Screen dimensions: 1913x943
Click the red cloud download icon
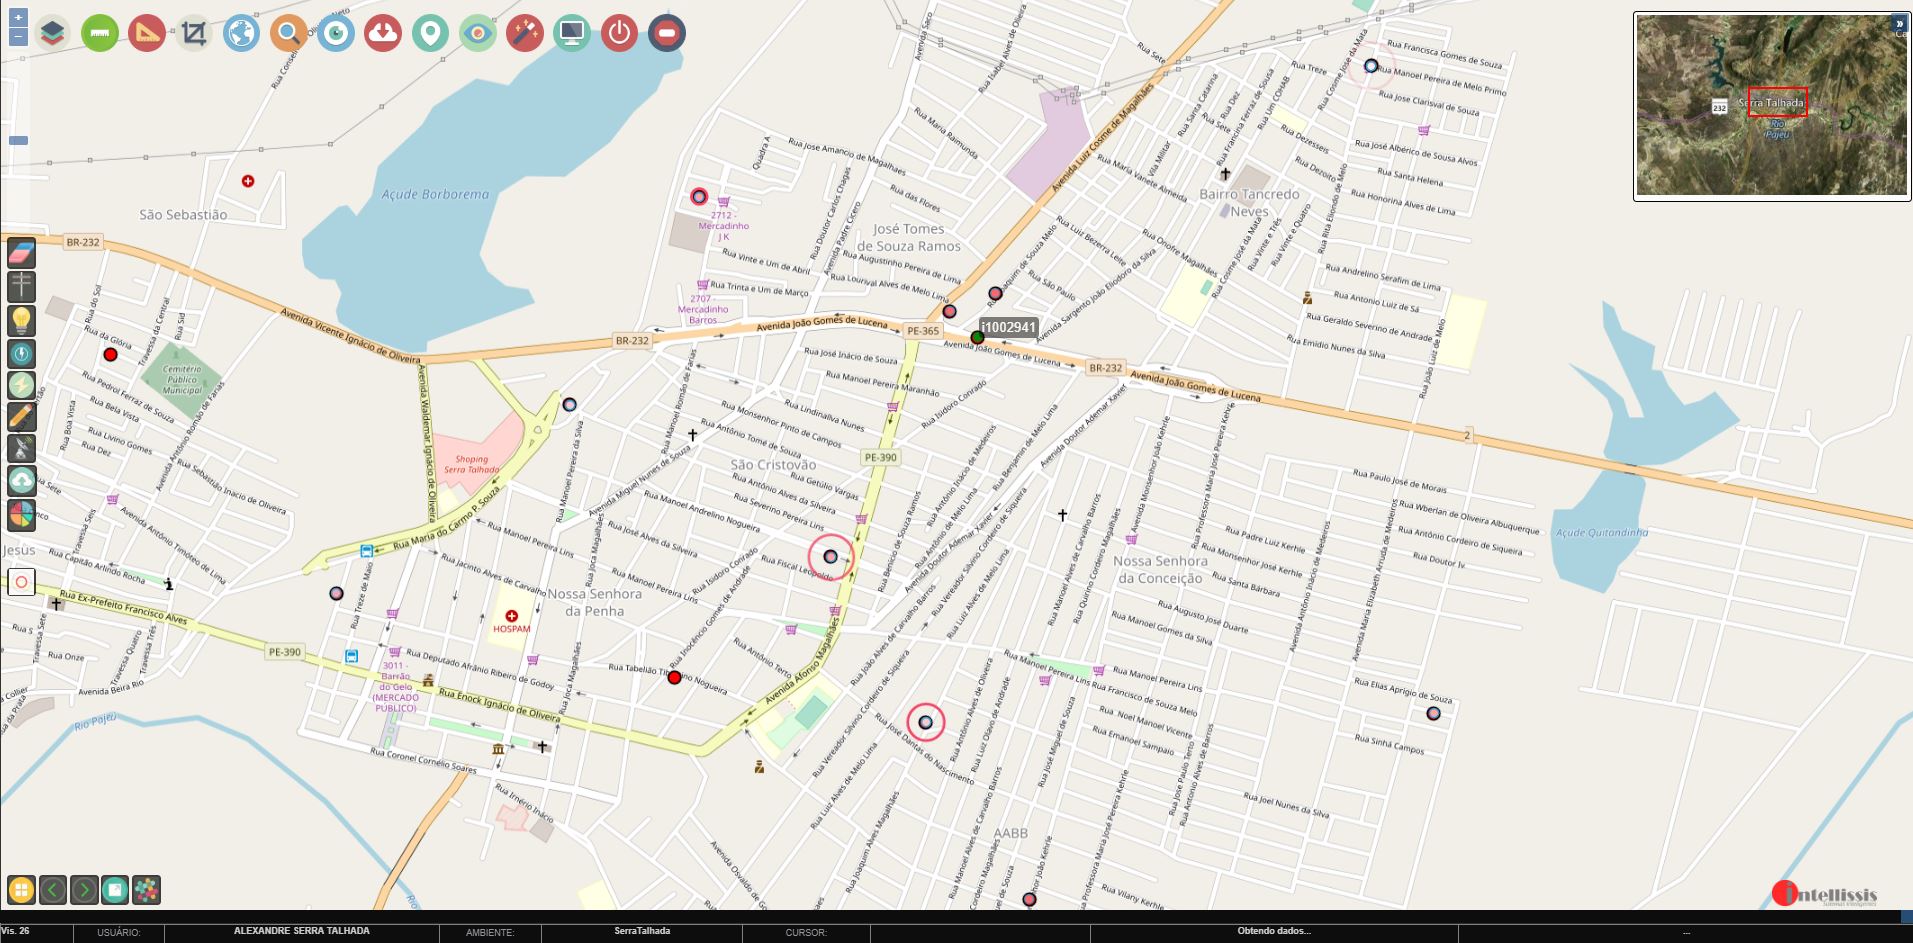click(x=383, y=34)
